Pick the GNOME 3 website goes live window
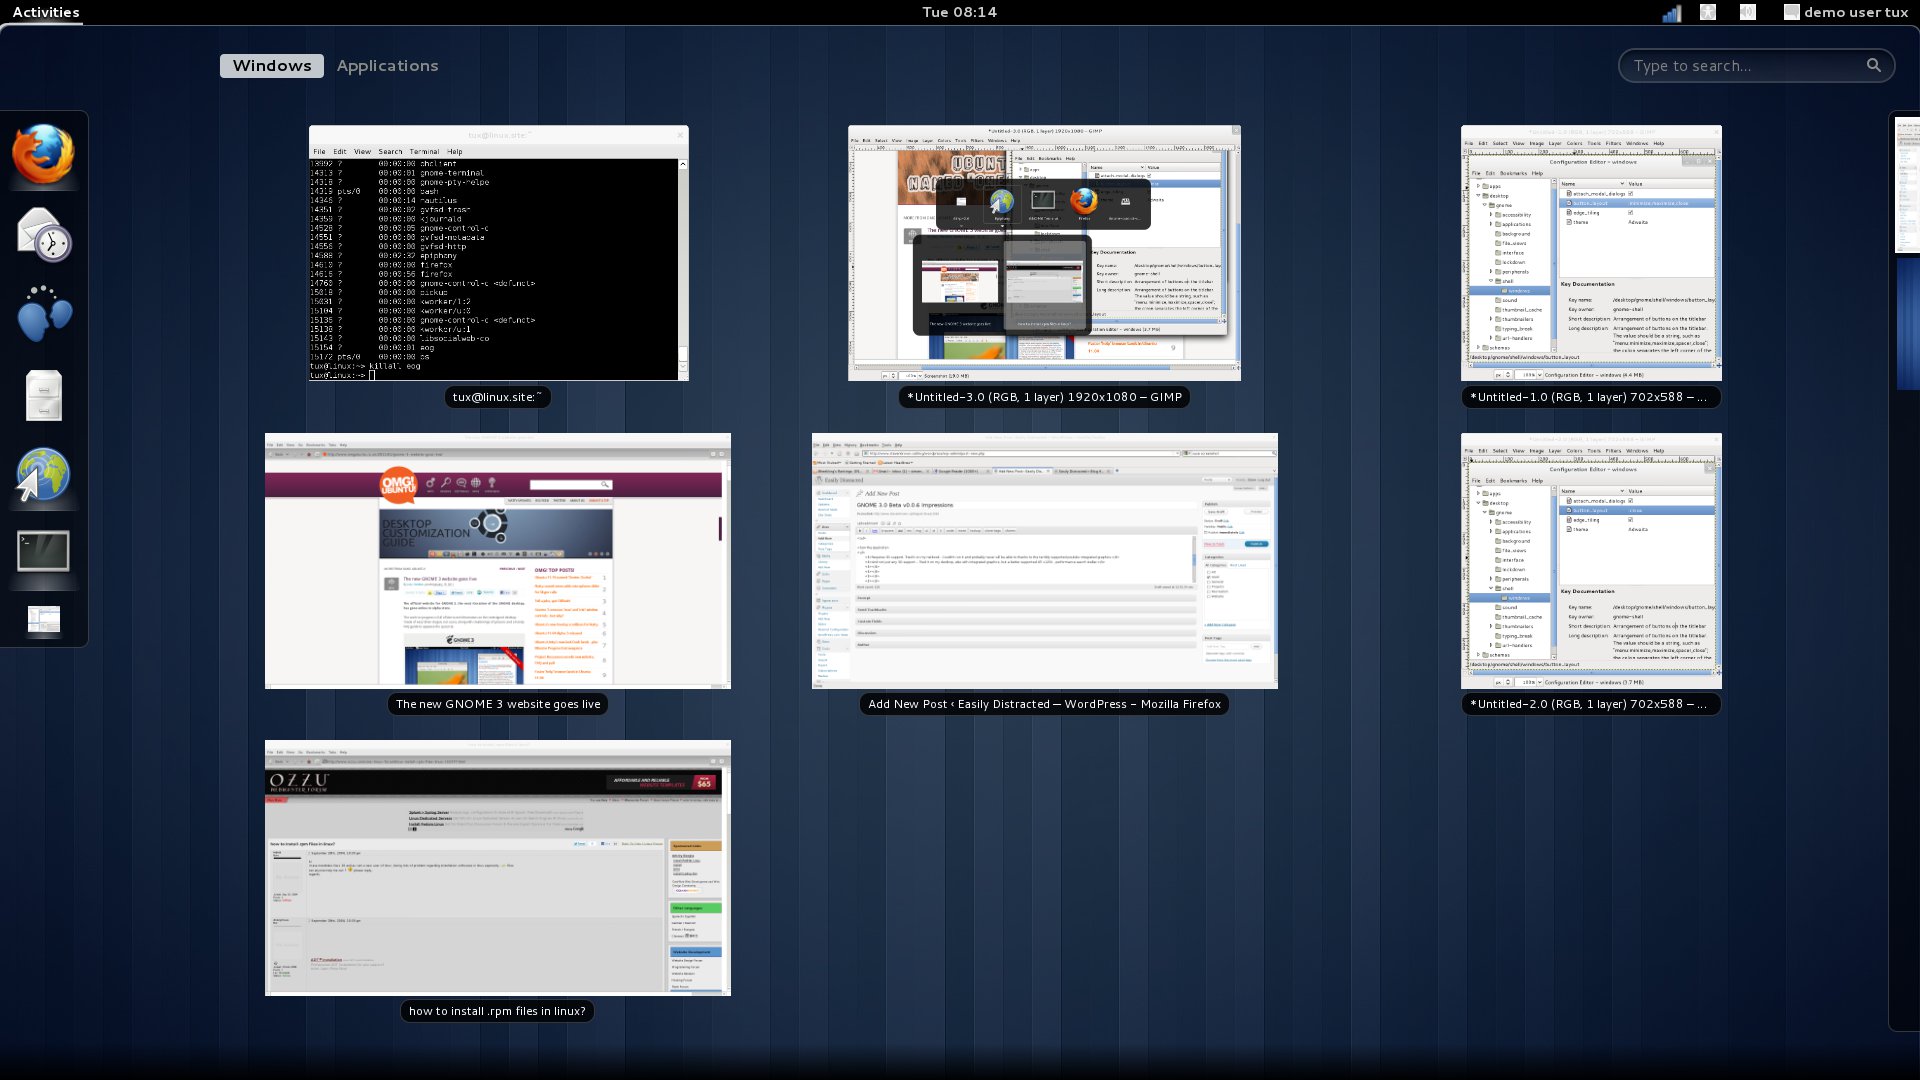The height and width of the screenshot is (1080, 1920). point(497,561)
